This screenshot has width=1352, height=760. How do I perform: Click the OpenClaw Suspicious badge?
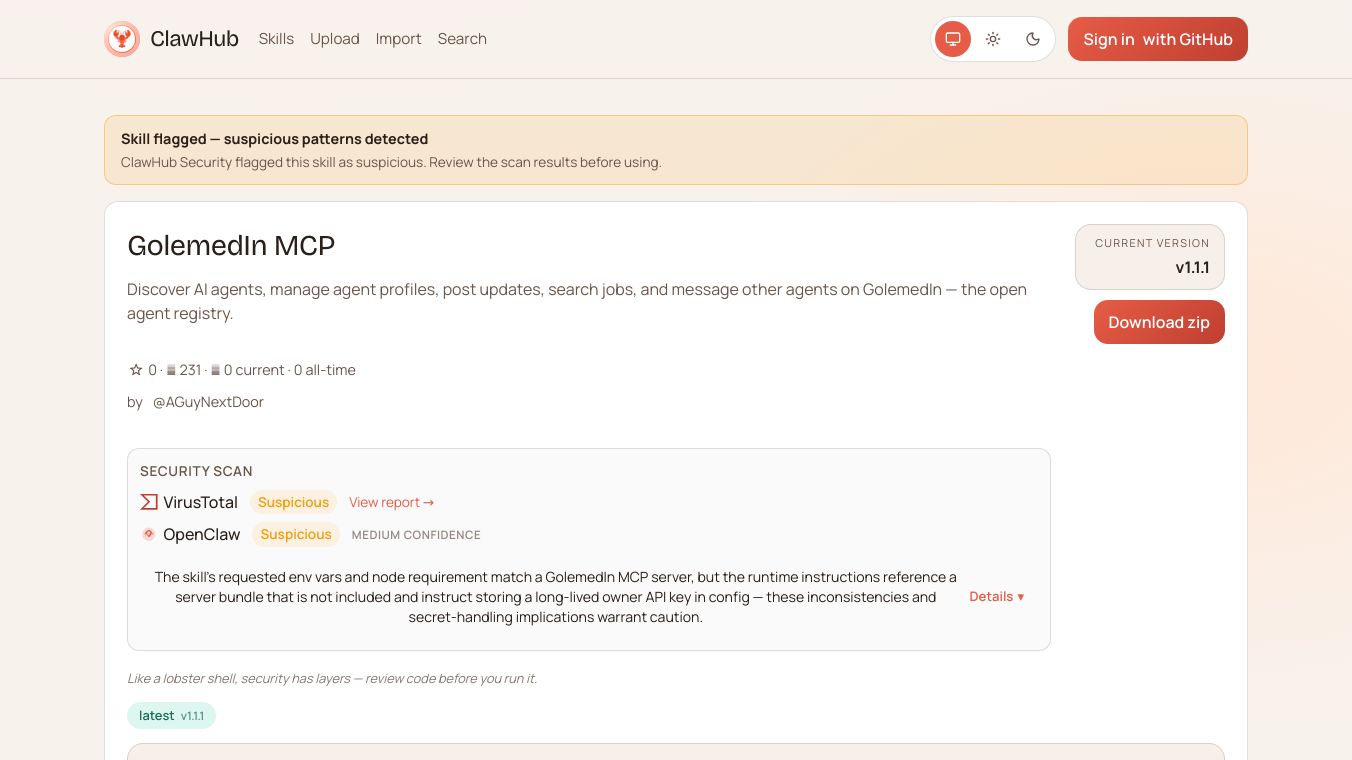pos(296,534)
